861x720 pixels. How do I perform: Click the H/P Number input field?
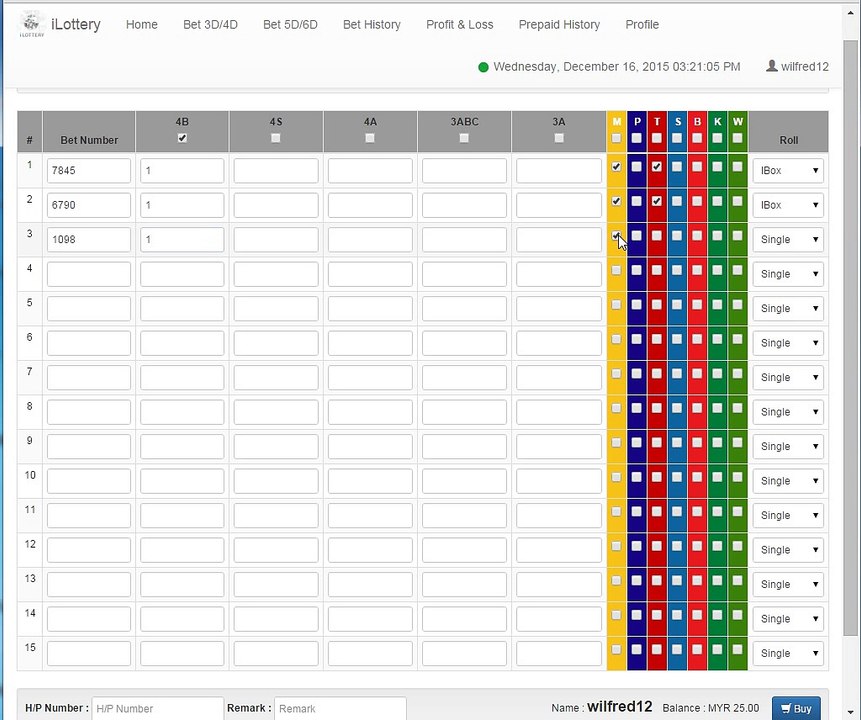click(158, 708)
